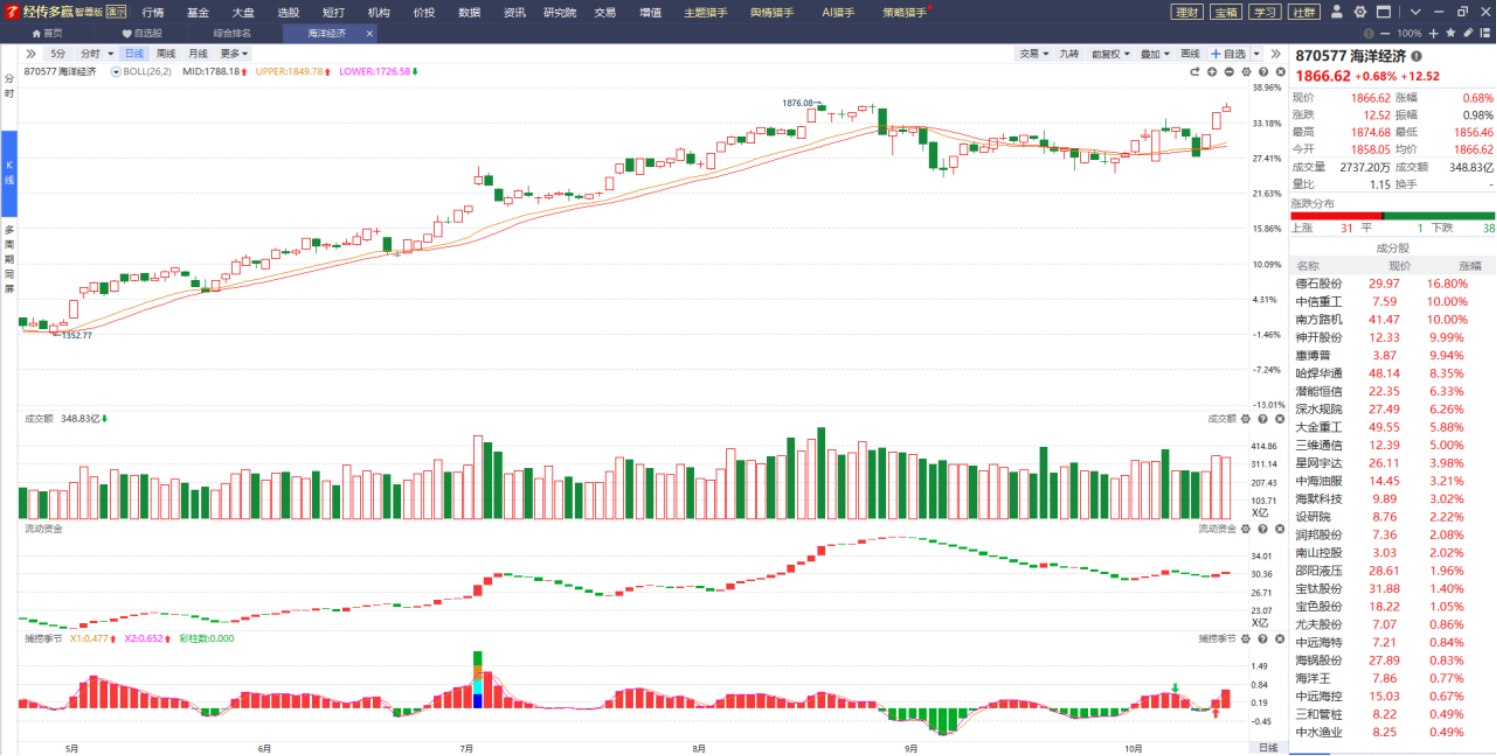Expand the BOLL indicator selector arrow
Screen dimensions: 1497x756
tap(116, 72)
